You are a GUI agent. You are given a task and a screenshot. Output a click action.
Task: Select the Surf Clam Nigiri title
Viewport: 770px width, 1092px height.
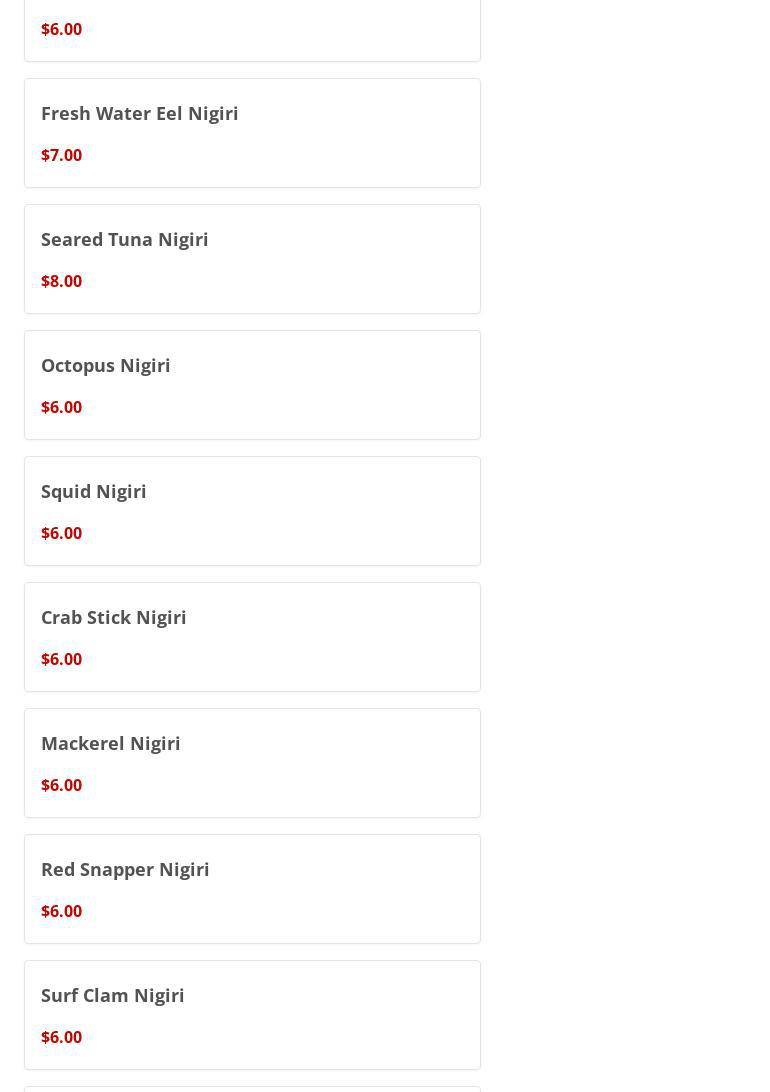tap(113, 996)
